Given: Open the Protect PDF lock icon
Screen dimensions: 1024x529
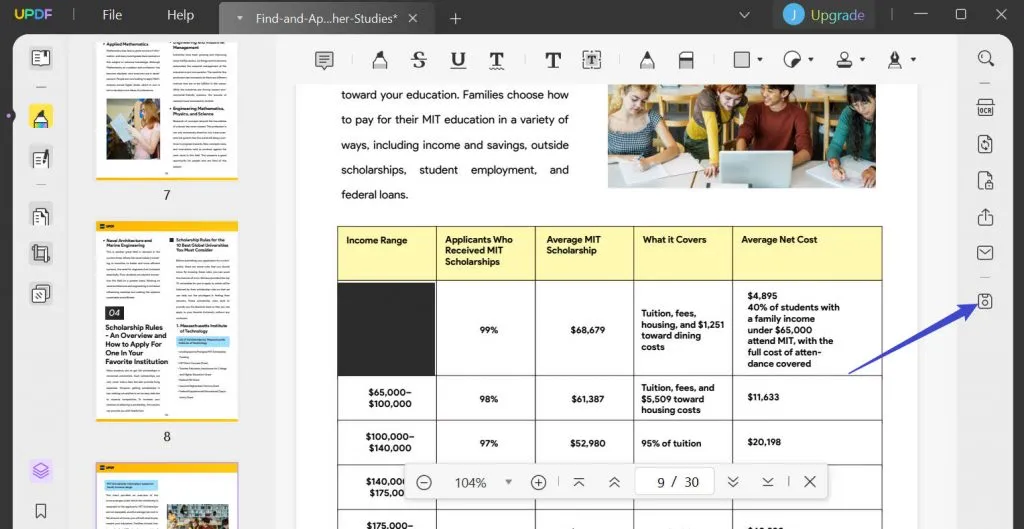Looking at the screenshot, I should pos(985,180).
